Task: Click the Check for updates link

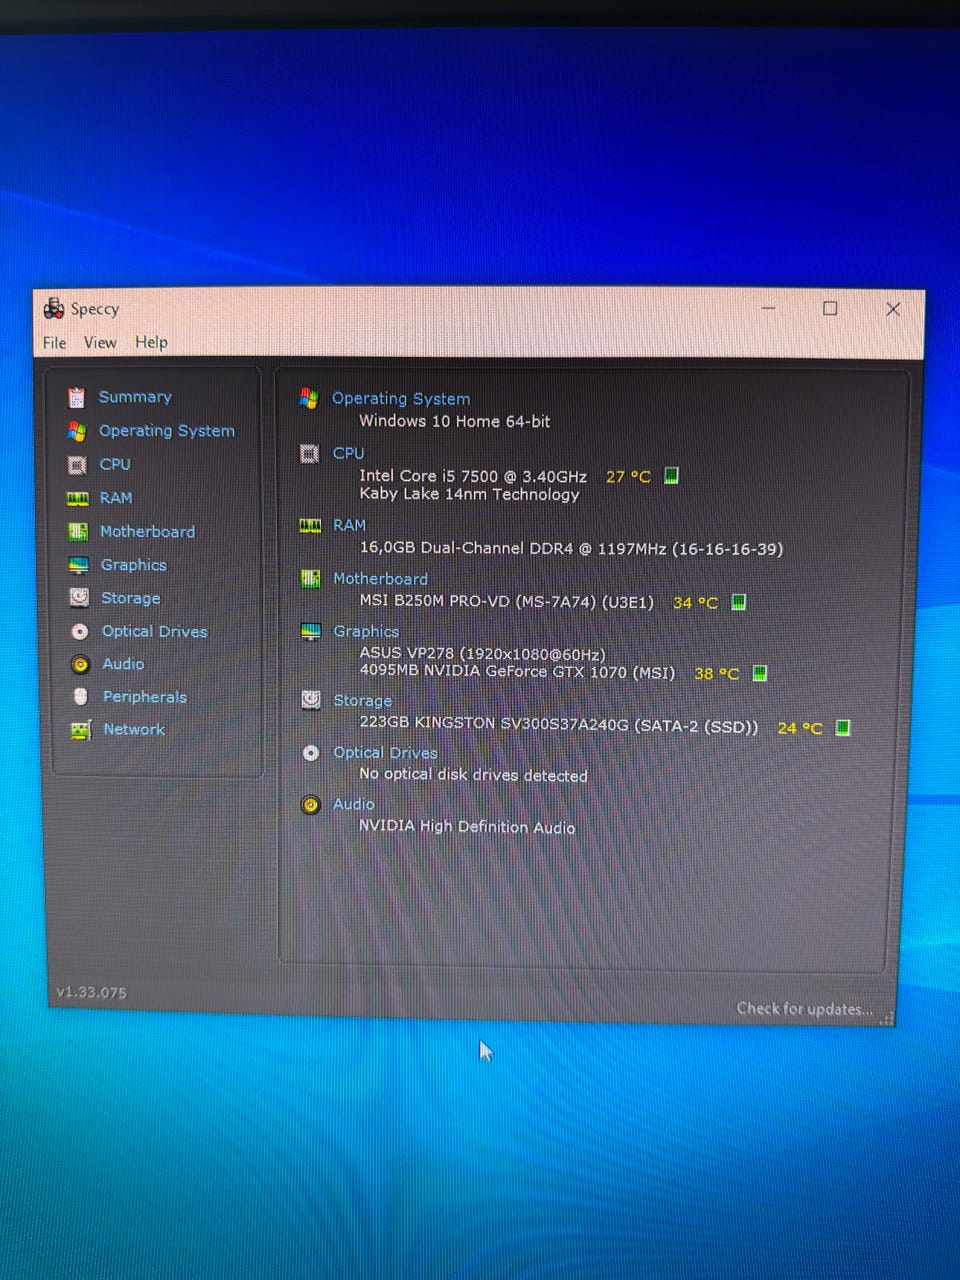Action: 805,1009
